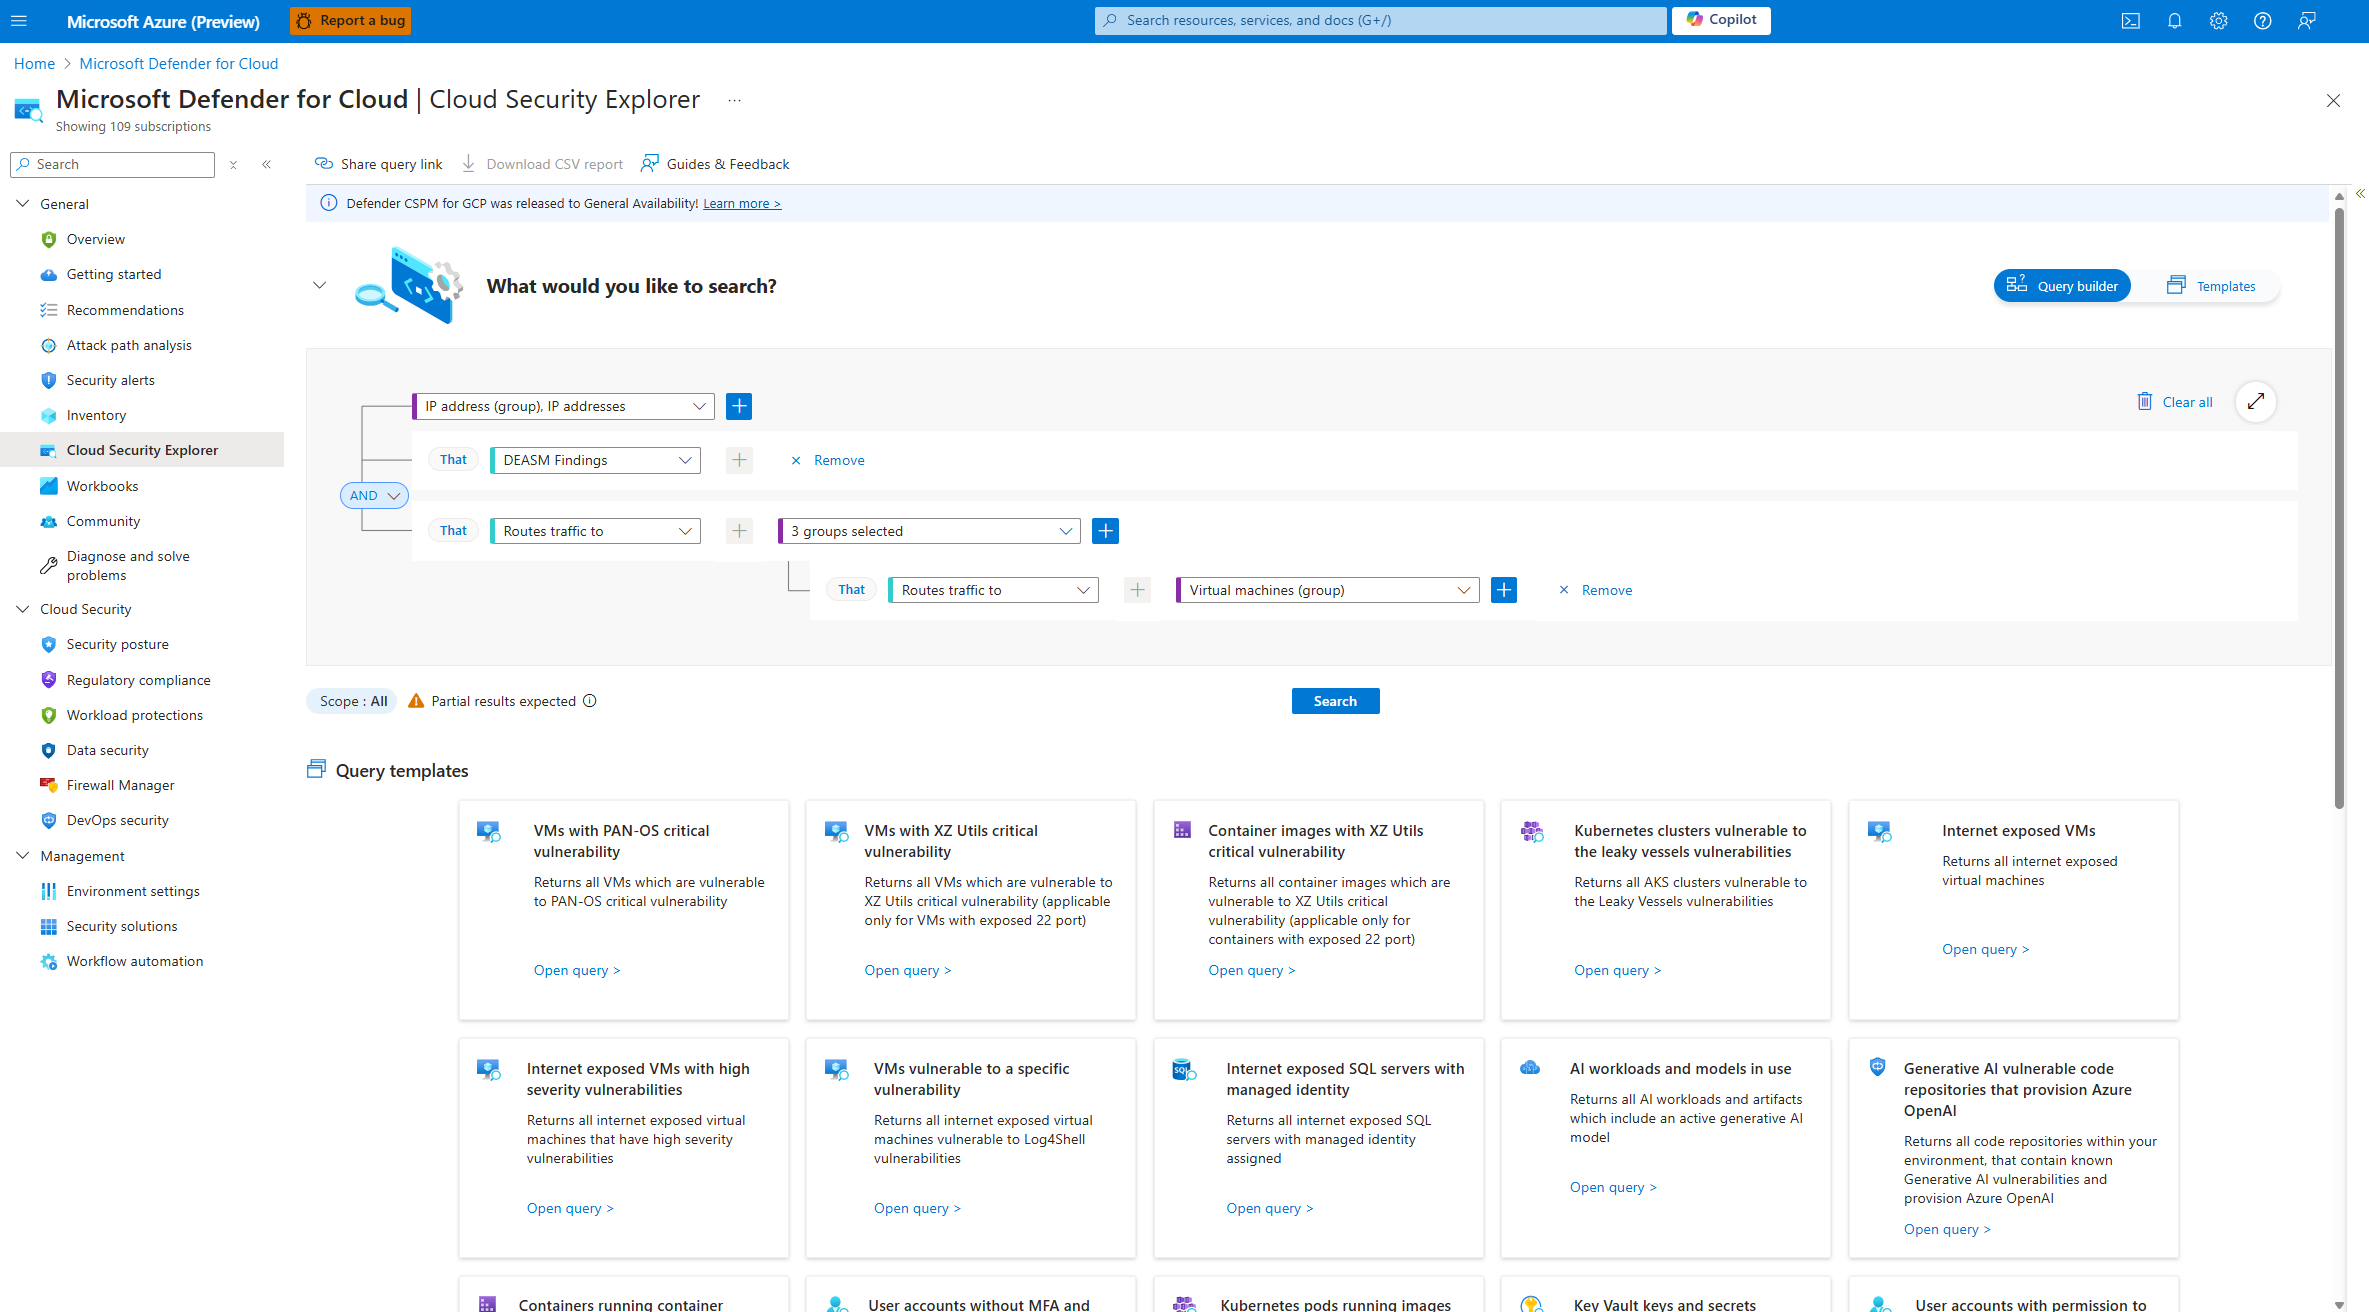Open the DEASM Findings dropdown
The image size is (2369, 1312).
click(x=595, y=460)
